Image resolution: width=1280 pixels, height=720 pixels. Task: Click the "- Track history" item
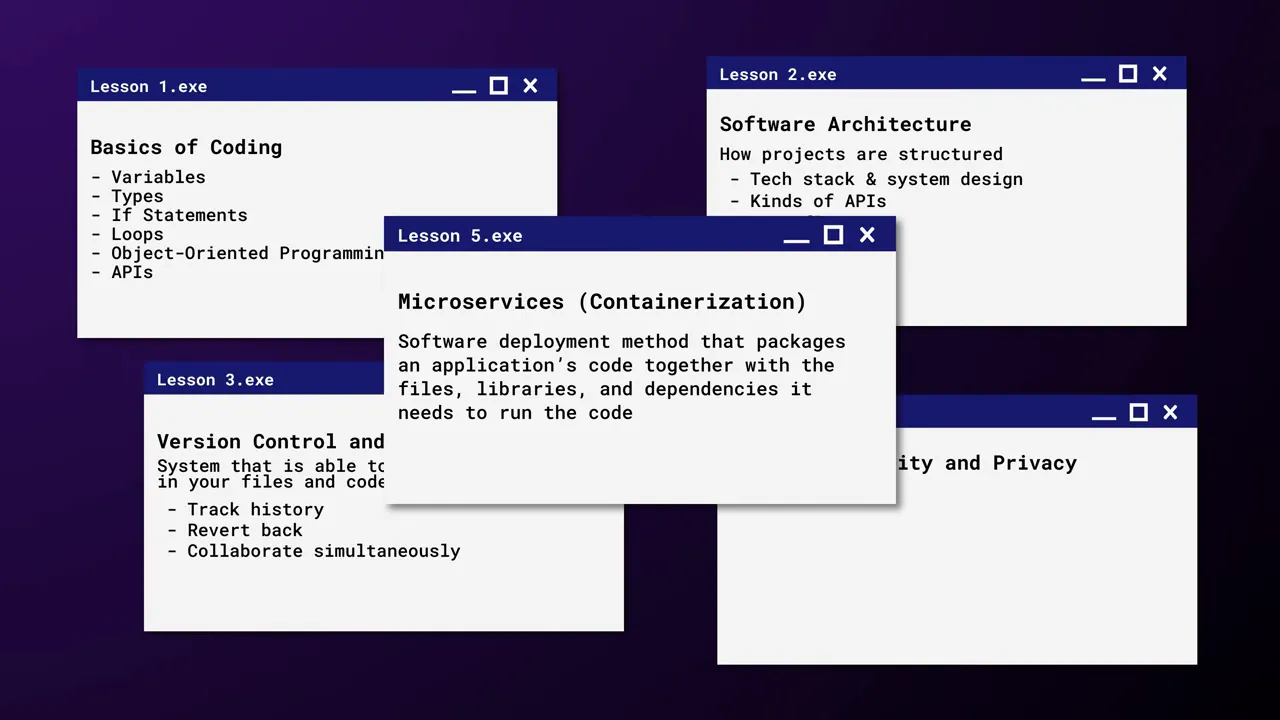(245, 510)
